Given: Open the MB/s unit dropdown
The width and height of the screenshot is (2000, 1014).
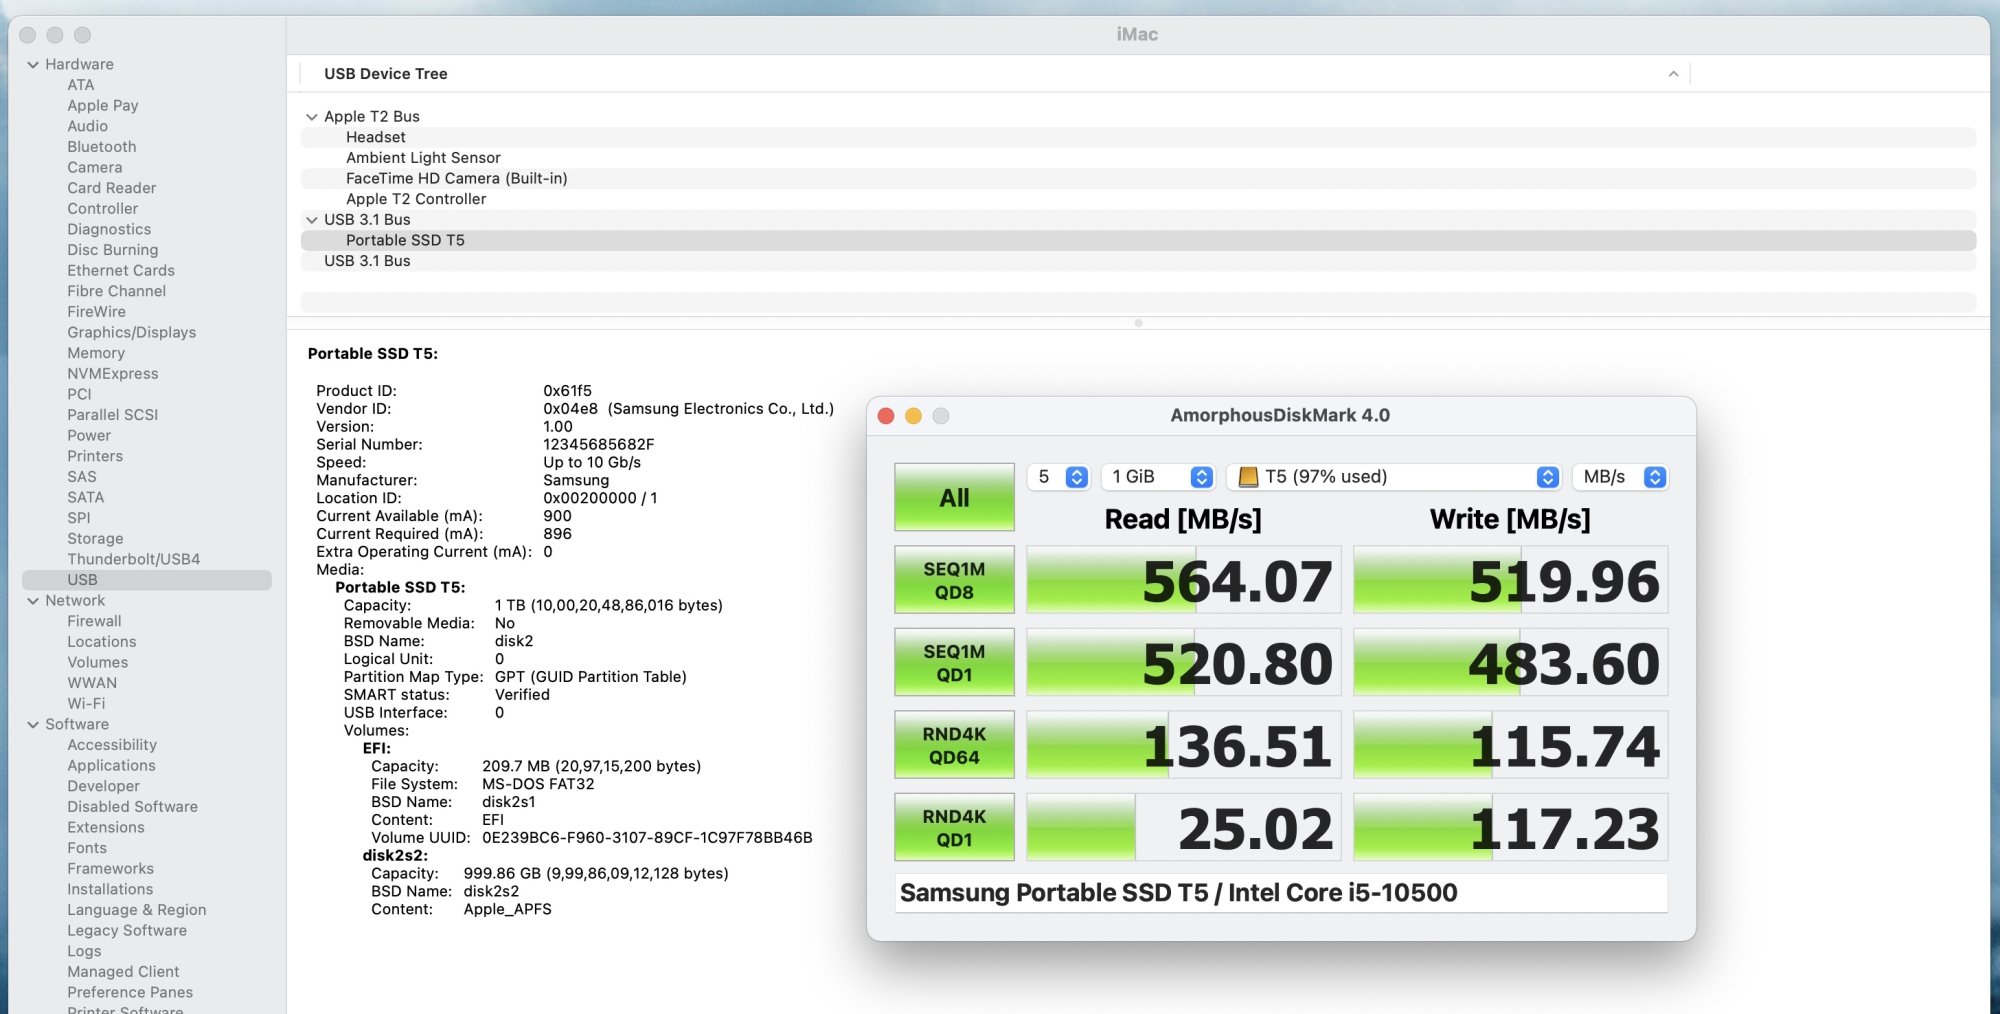Looking at the screenshot, I should (x=1620, y=477).
